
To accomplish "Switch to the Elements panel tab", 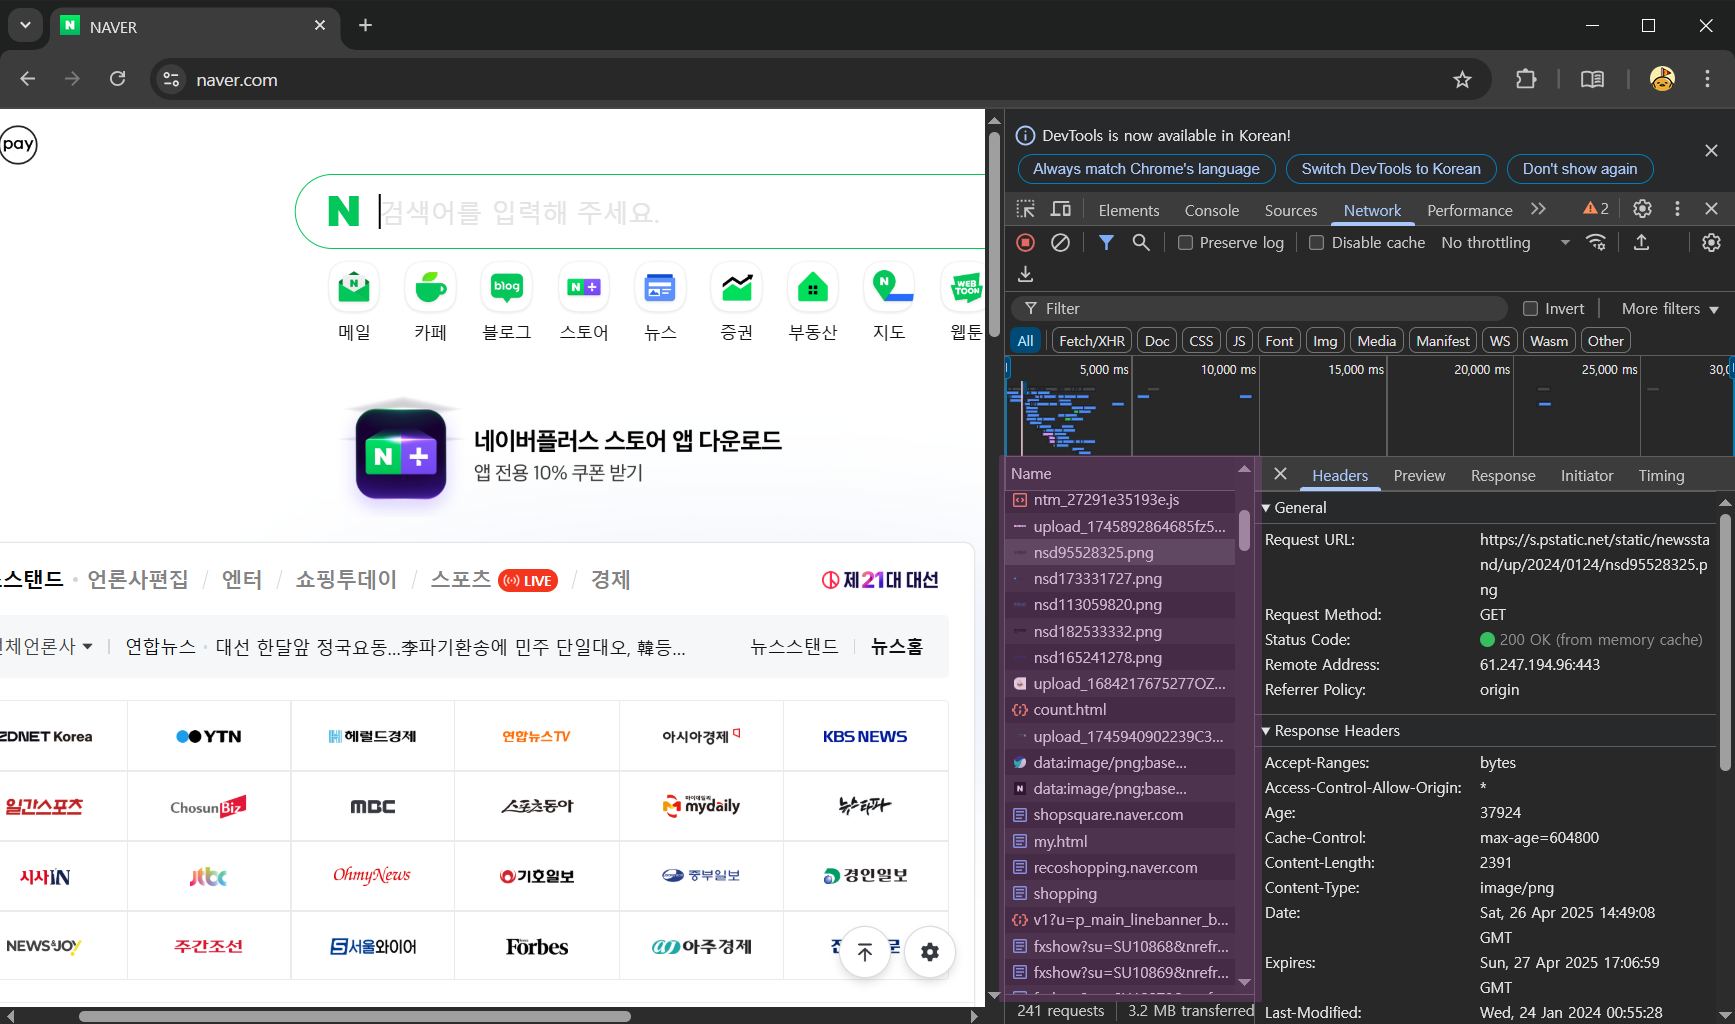I will pos(1129,210).
